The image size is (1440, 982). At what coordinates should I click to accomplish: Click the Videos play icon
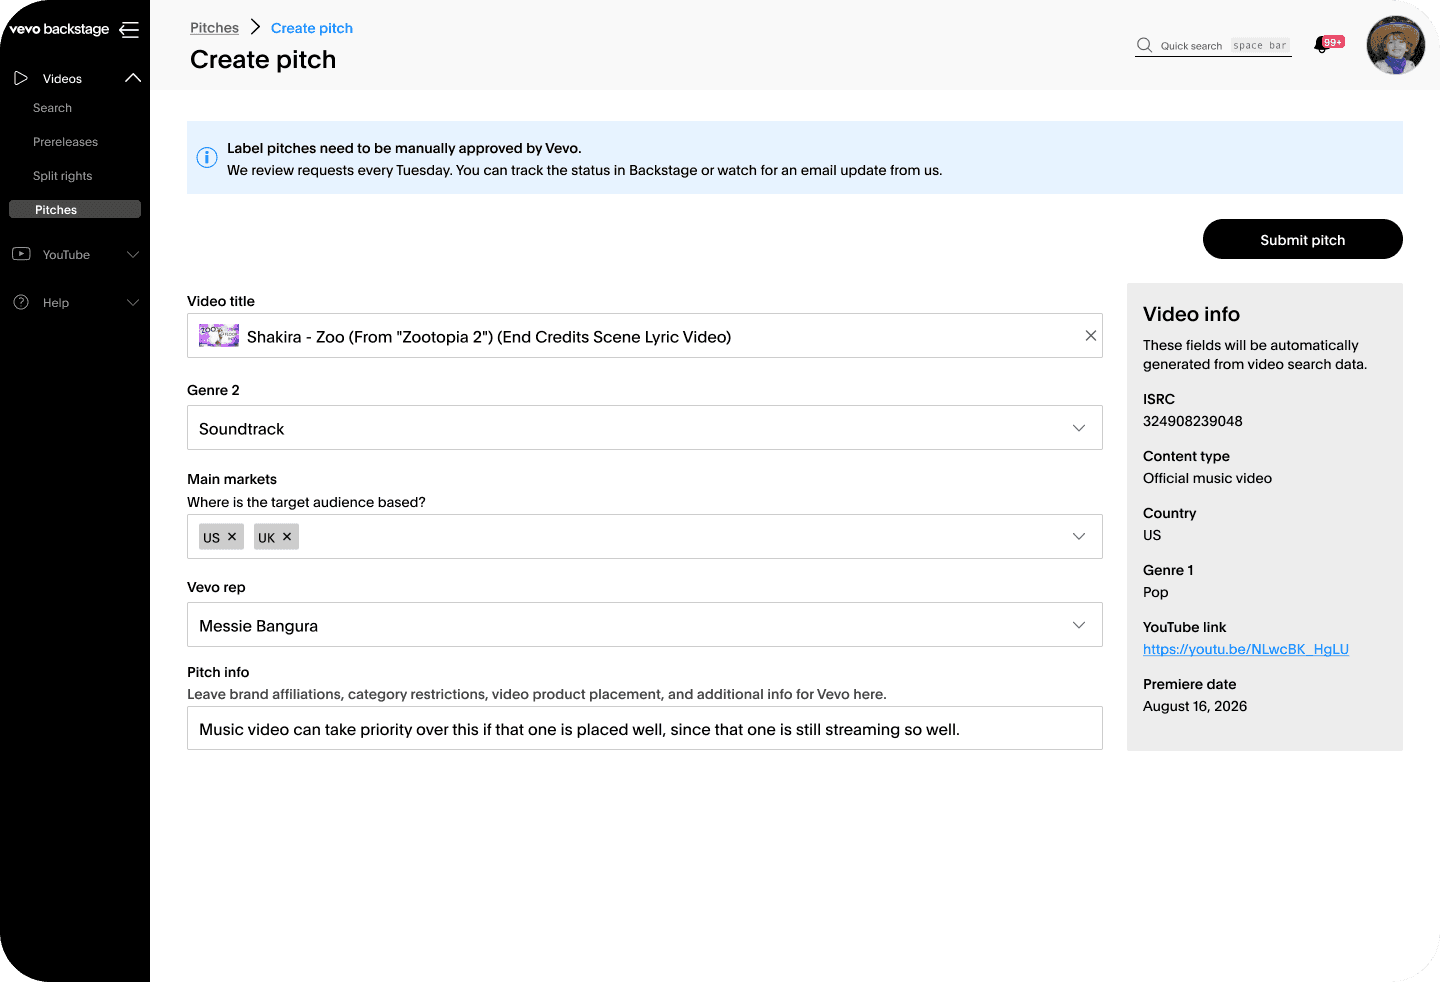pos(21,78)
